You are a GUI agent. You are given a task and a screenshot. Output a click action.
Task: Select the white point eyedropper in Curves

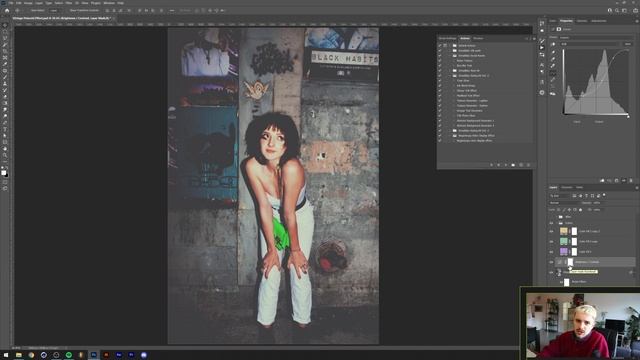coord(553,66)
